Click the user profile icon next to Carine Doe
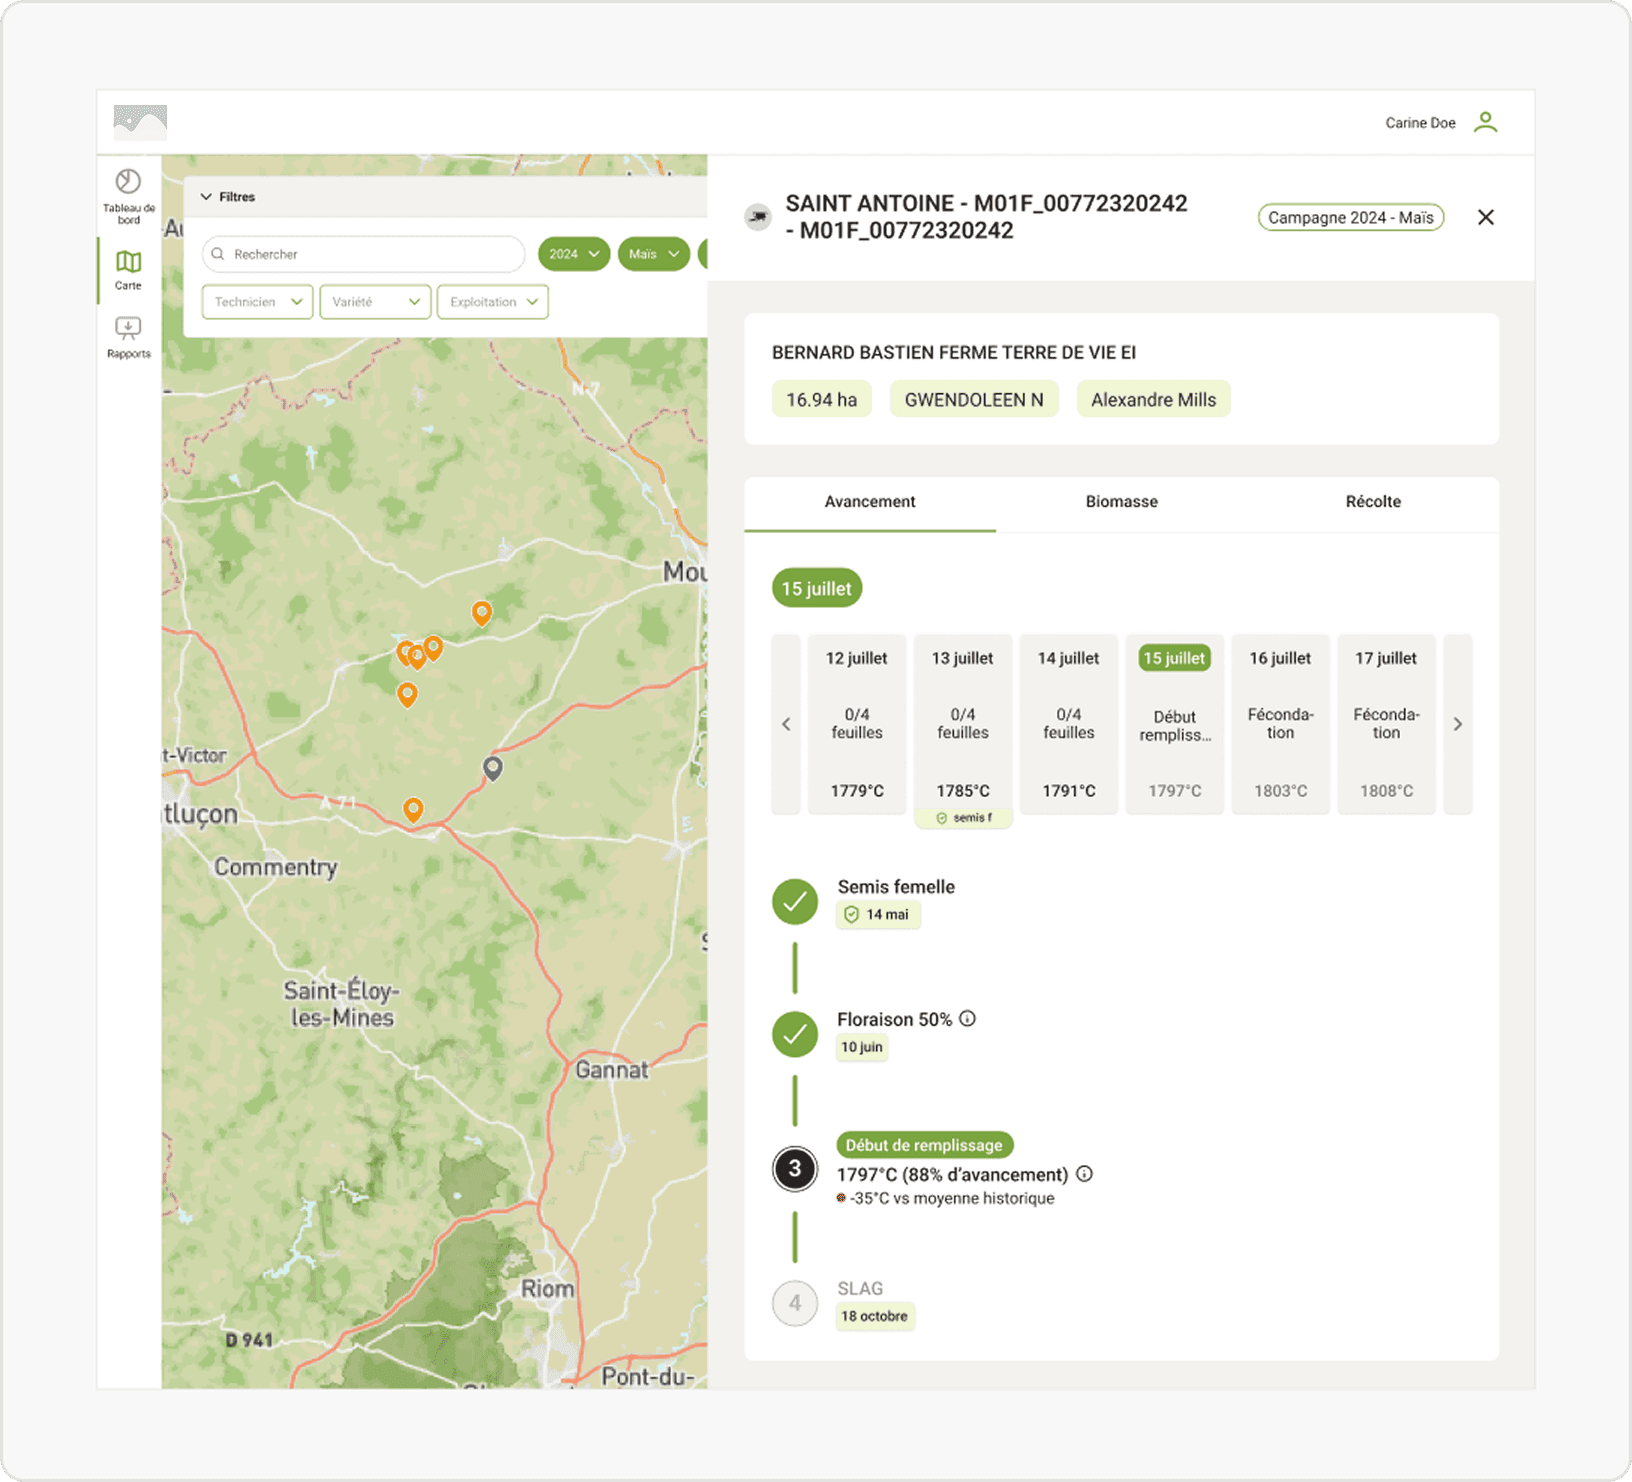 point(1486,122)
